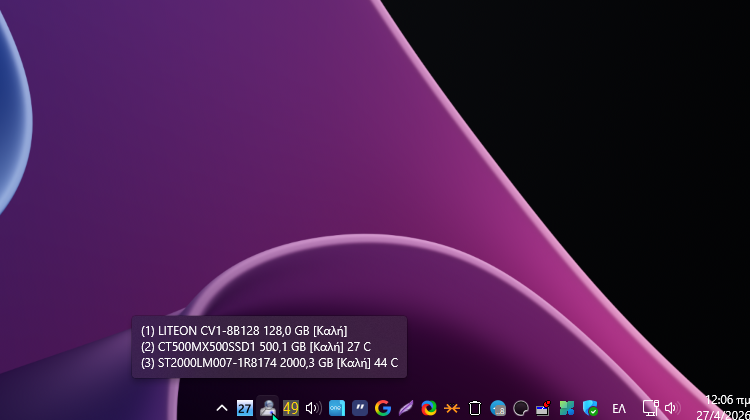Open the Google tray icon

tap(383, 408)
